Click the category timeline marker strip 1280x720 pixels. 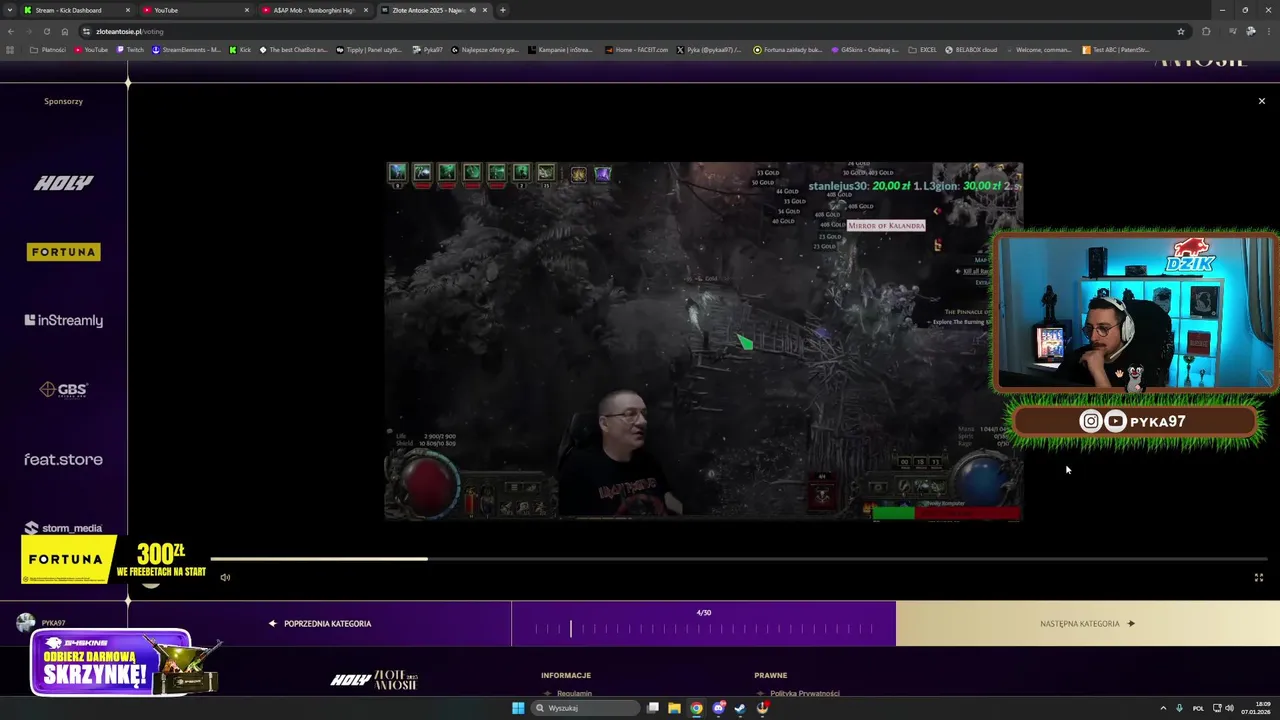tap(703, 629)
